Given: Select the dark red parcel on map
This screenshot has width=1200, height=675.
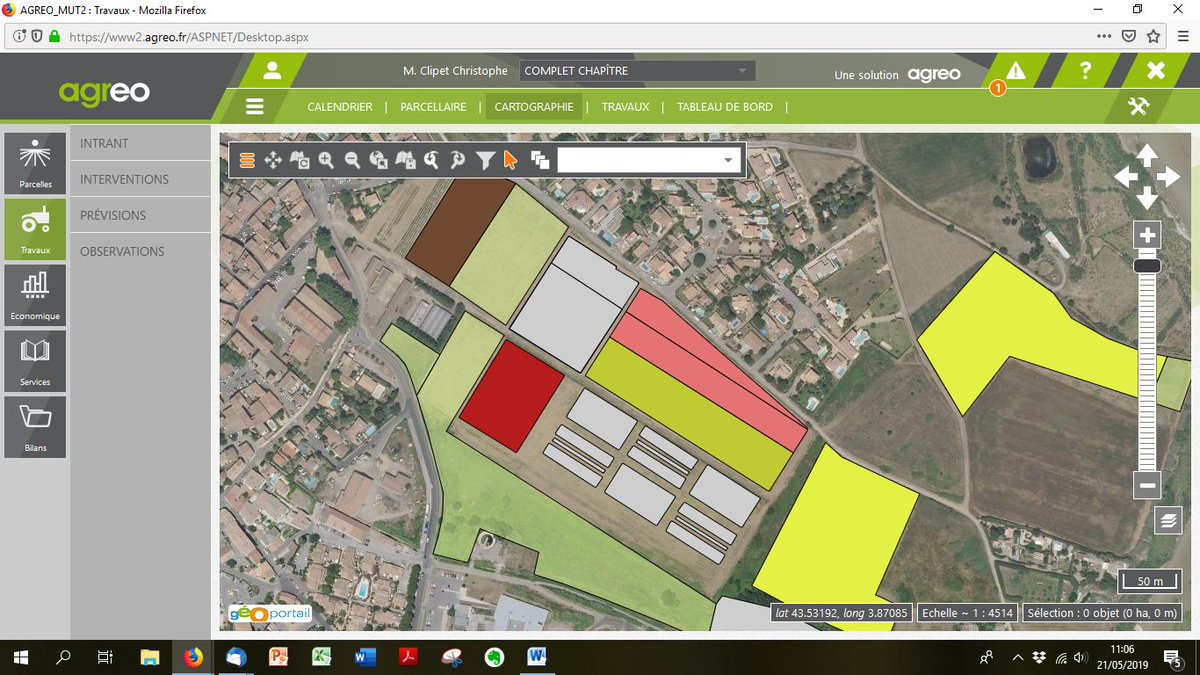Looking at the screenshot, I should 511,395.
